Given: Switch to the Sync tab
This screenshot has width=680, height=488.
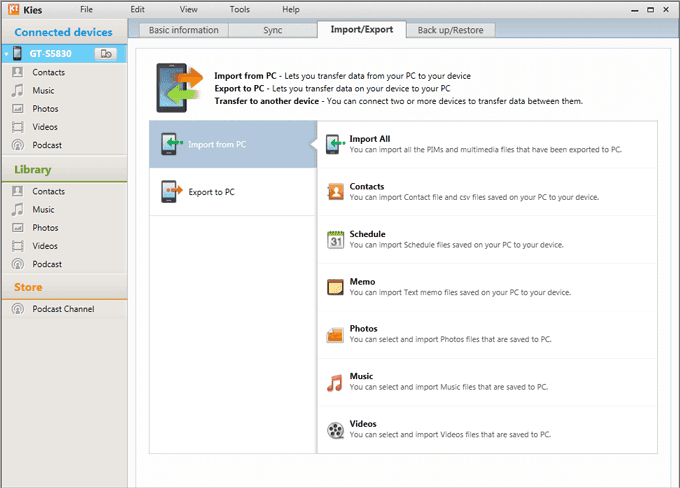Looking at the screenshot, I should 273,30.
